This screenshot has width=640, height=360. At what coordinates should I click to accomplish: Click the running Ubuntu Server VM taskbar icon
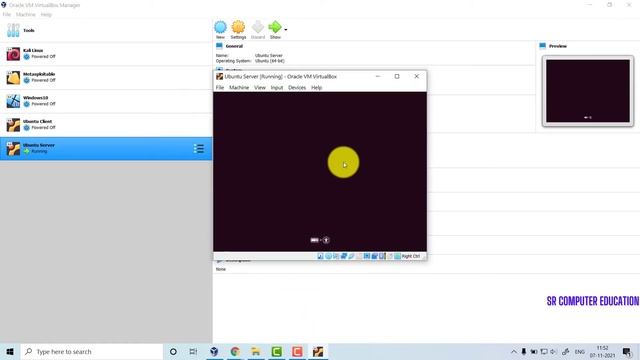click(318, 351)
